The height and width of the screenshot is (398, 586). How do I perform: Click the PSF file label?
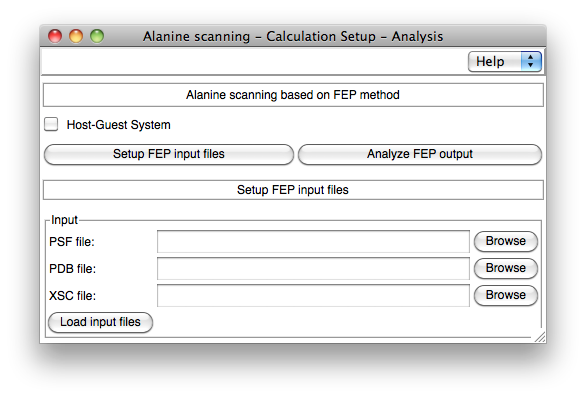pos(72,242)
